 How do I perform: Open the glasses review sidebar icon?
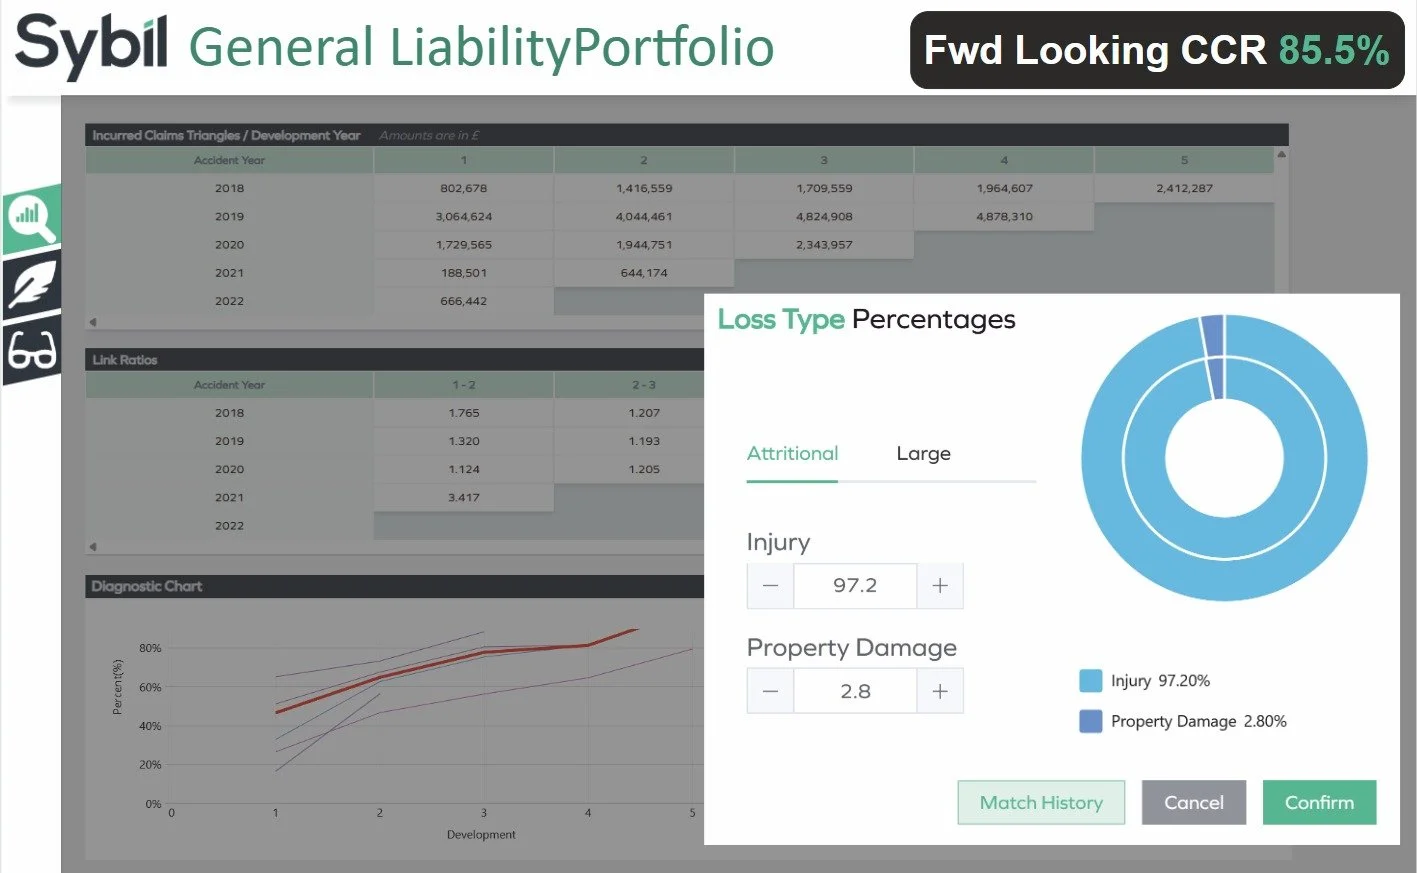[32, 351]
